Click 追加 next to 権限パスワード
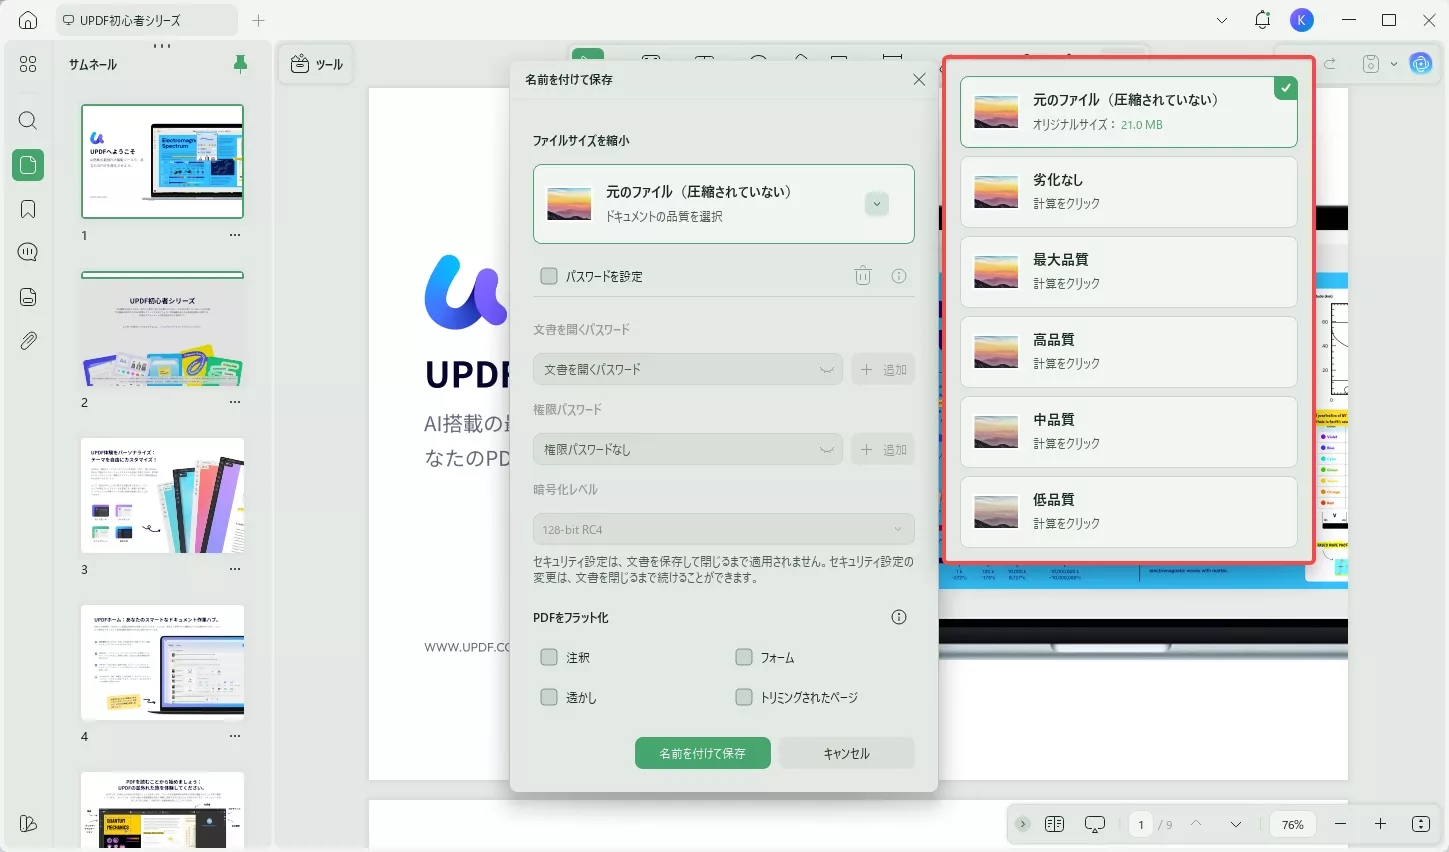Viewport: 1449px width, 852px height. [x=883, y=450]
